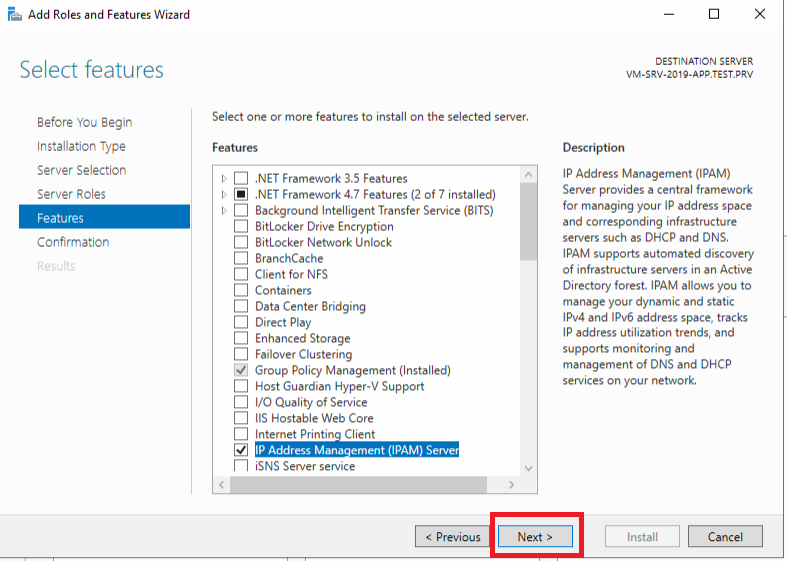The height and width of the screenshot is (561, 787).
Task: Select Internet Printing Client row label
Action: tap(315, 434)
